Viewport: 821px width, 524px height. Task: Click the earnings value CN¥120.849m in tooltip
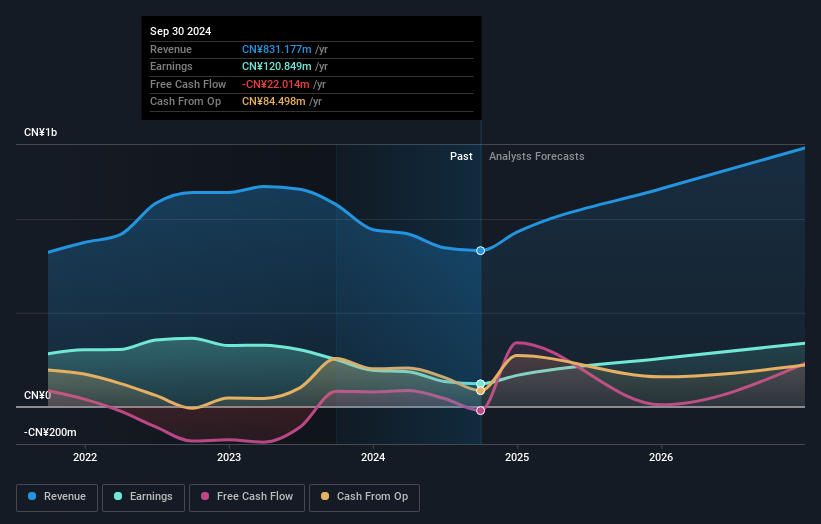[276, 66]
